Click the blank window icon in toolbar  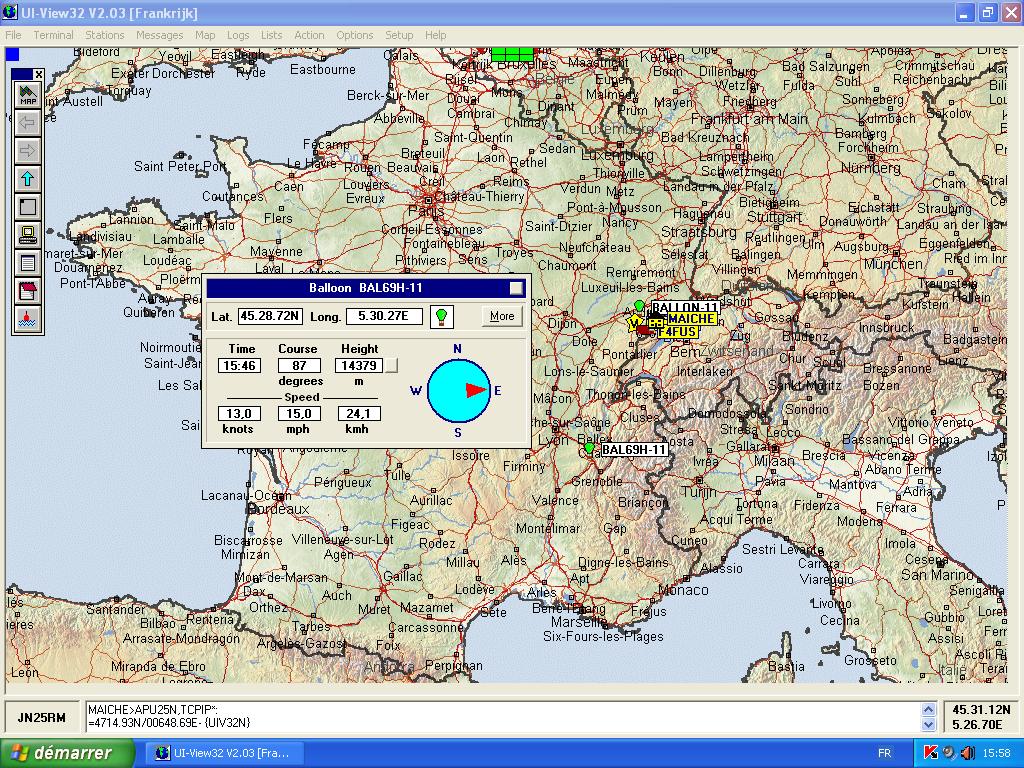pos(28,207)
